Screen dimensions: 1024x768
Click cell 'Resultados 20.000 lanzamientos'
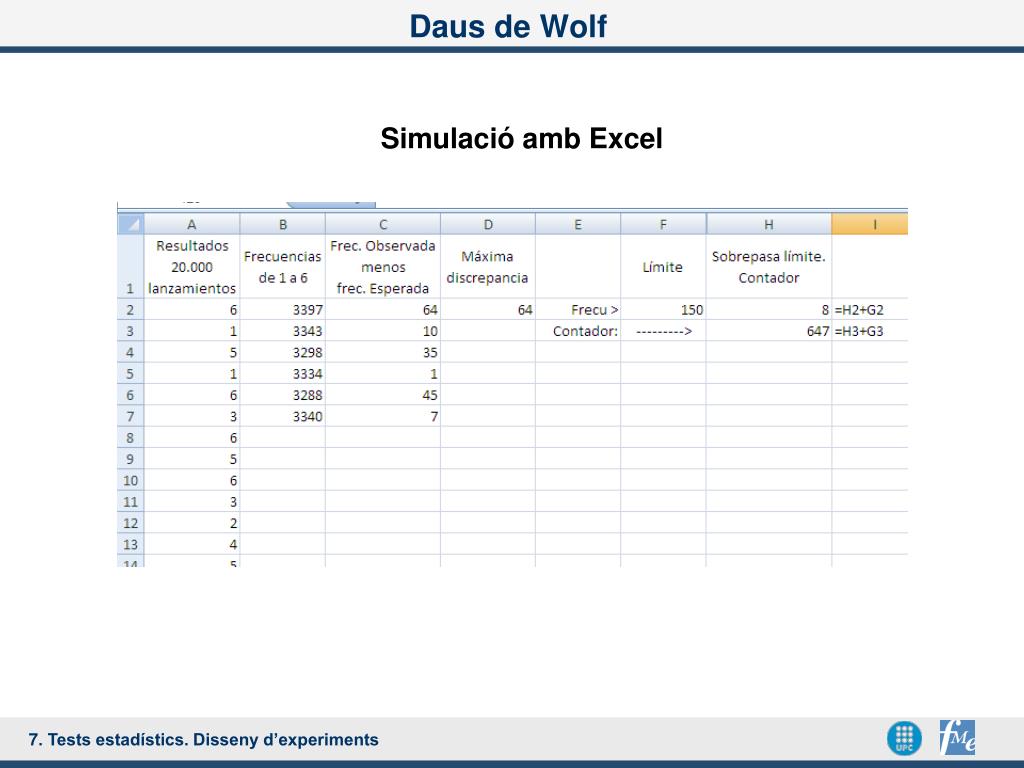192,267
